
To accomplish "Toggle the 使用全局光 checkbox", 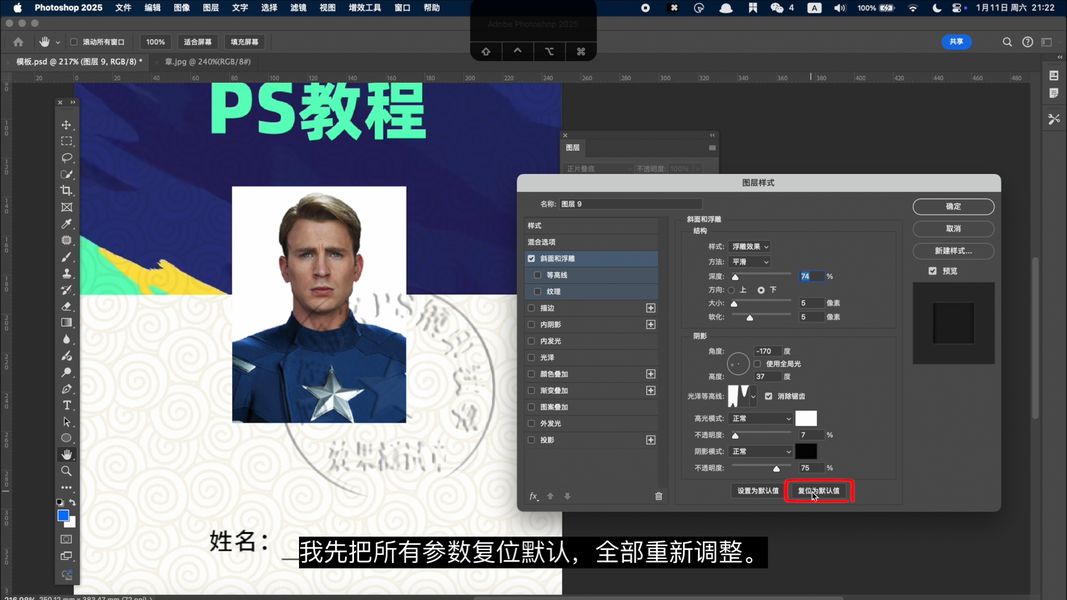I will 757,364.
